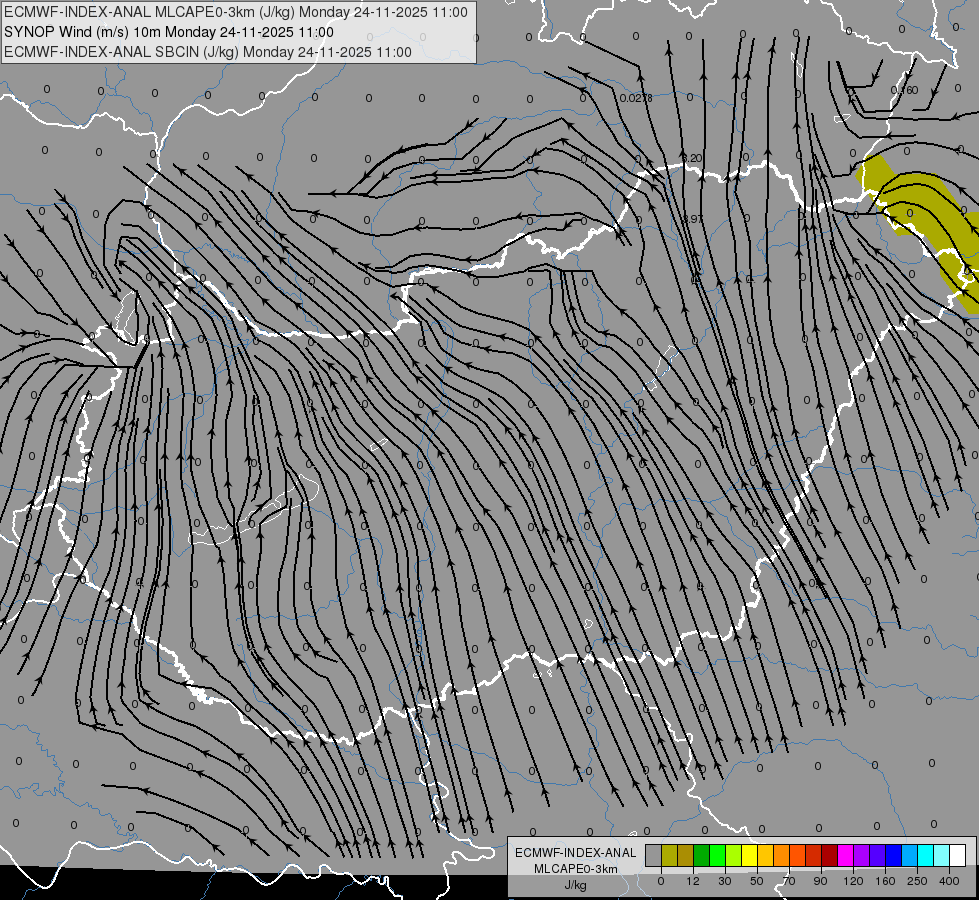Pick the cyan legend swatch
This screenshot has height=900, width=979.
(925, 855)
